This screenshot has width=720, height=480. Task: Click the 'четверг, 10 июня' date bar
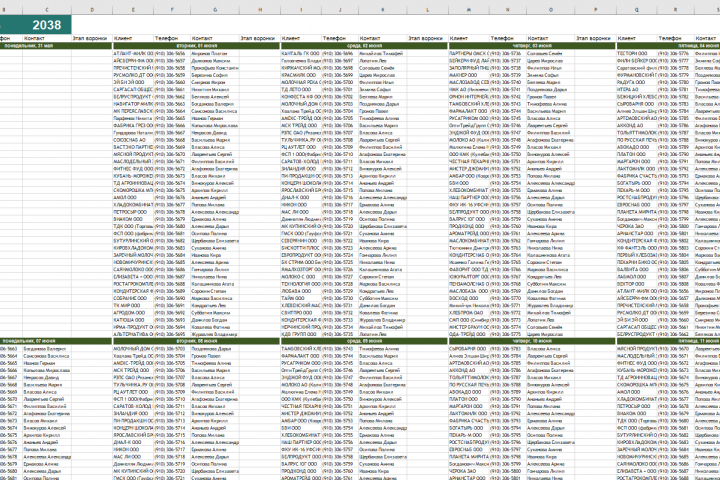click(x=532, y=341)
